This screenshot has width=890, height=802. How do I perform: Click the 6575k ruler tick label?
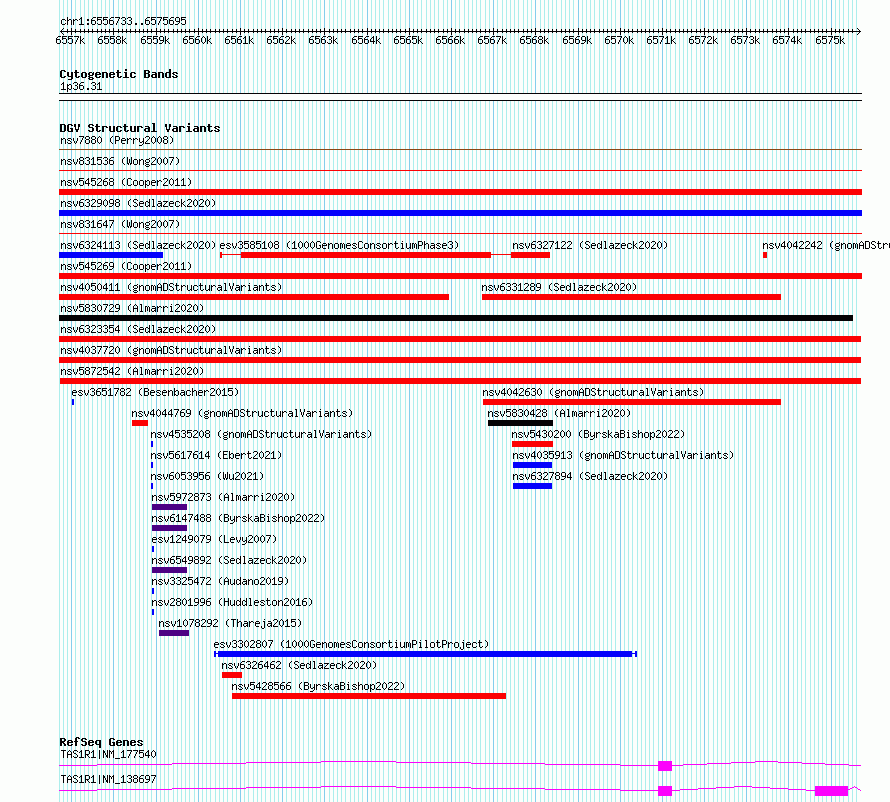(830, 40)
